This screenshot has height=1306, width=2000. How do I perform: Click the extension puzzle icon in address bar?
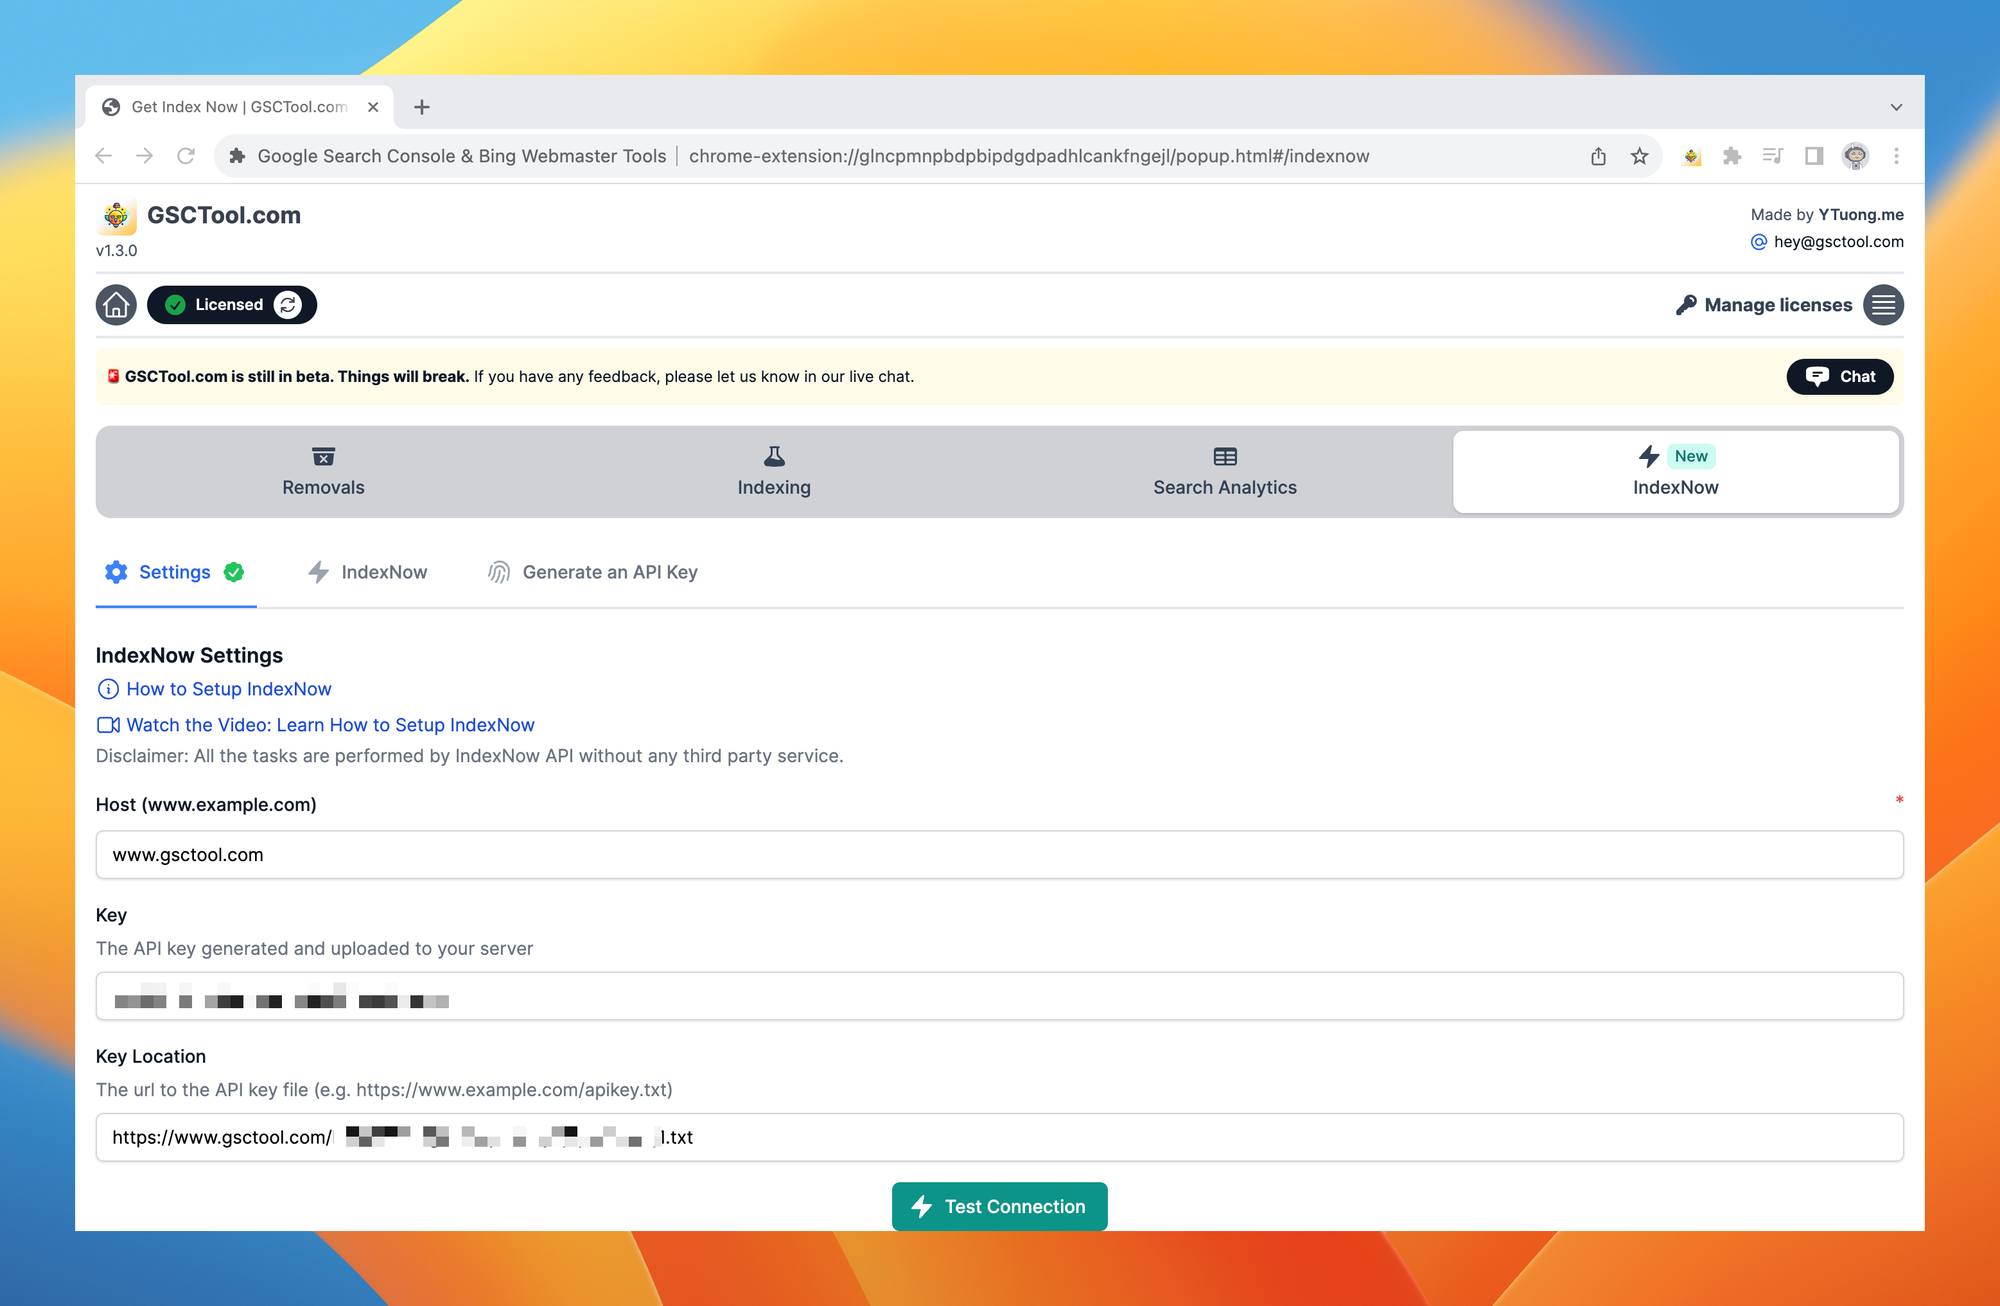(x=237, y=156)
